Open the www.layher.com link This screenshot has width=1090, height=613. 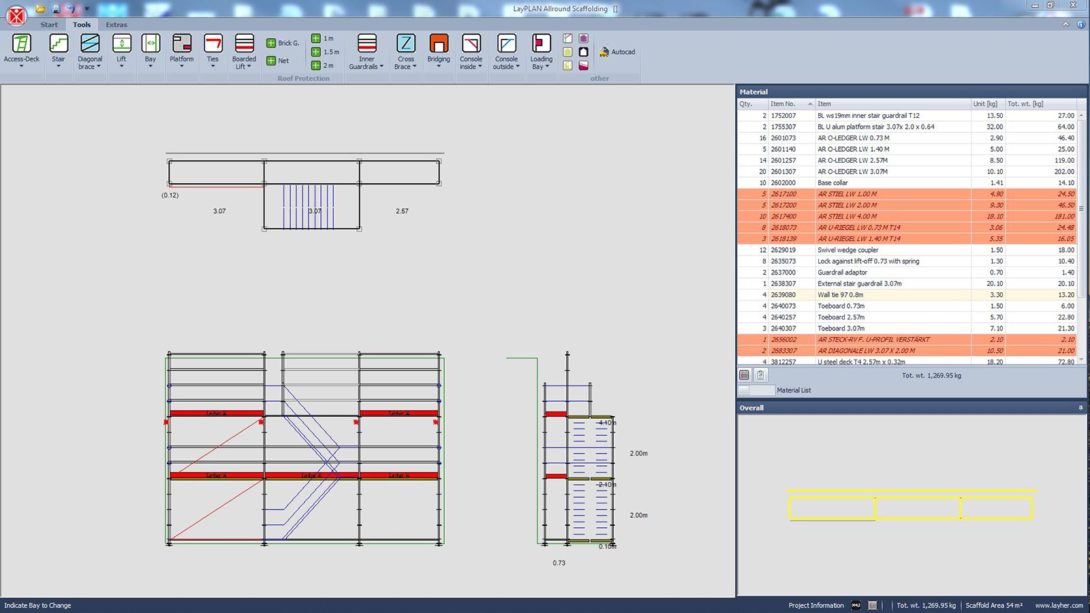pyautogui.click(x=1059, y=605)
